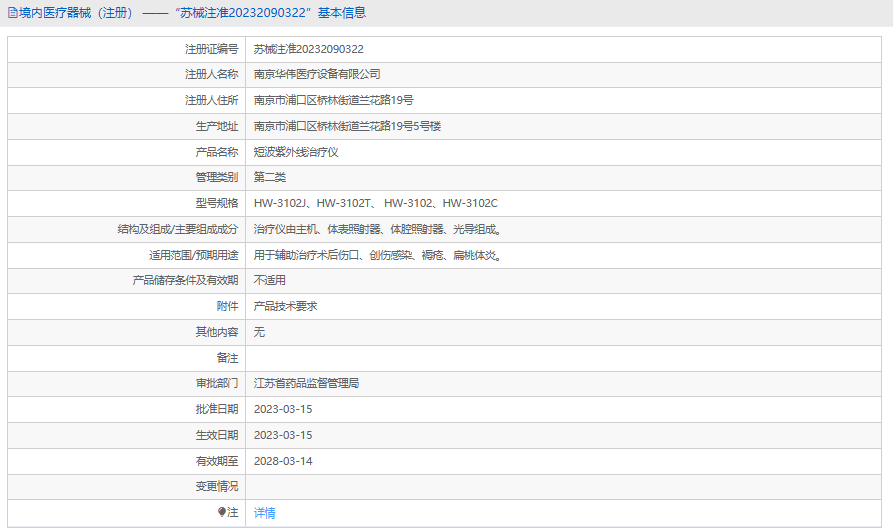Click the 产品储存条件及有效期 label

(x=185, y=280)
